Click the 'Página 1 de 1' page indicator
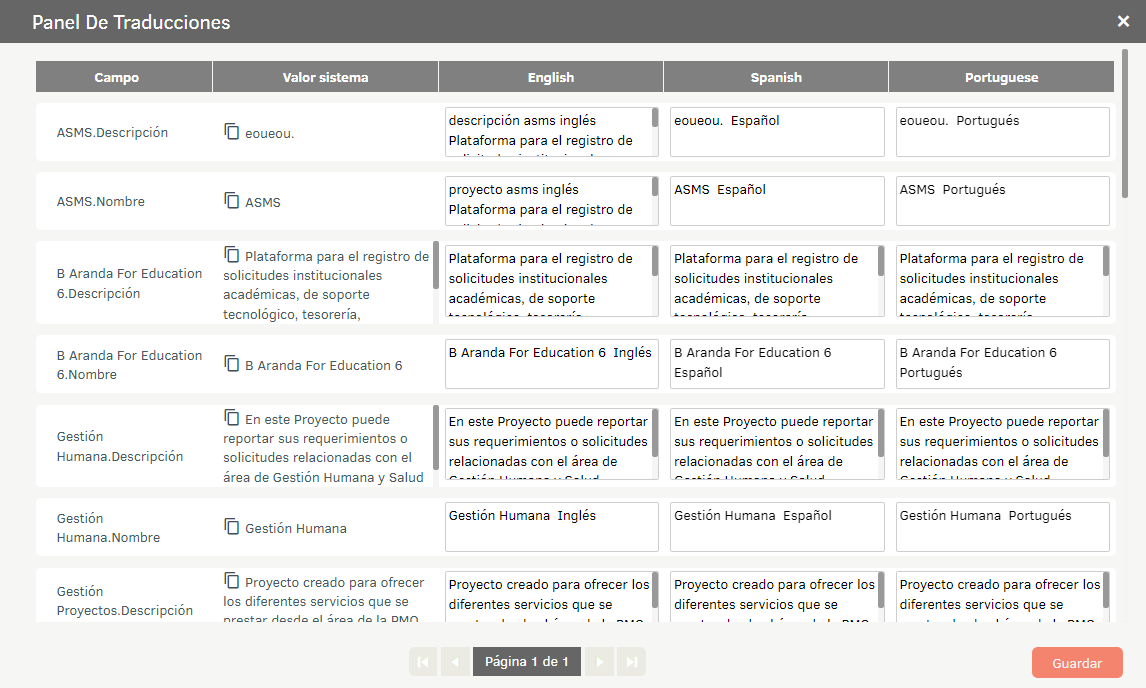The image size is (1146, 688). click(x=527, y=662)
